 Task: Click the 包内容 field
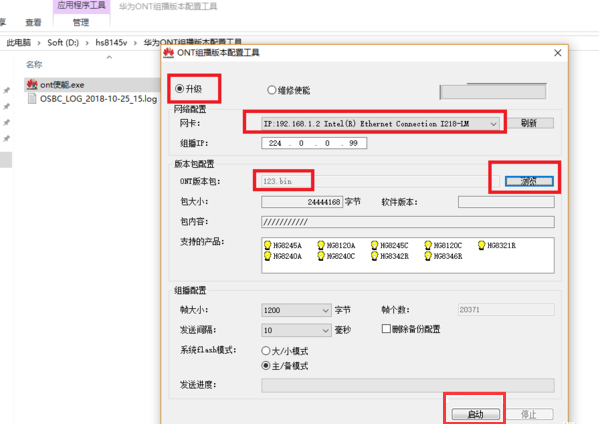coord(408,222)
